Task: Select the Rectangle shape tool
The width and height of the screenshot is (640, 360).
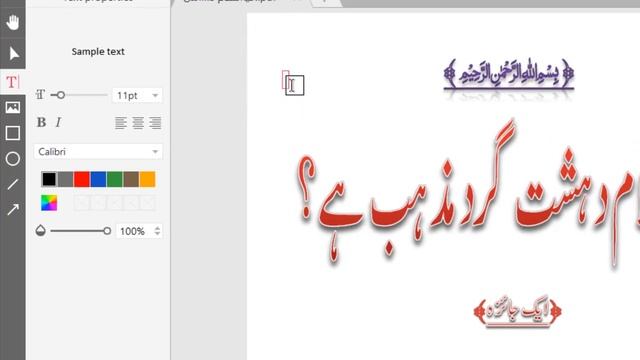Action: point(13,133)
